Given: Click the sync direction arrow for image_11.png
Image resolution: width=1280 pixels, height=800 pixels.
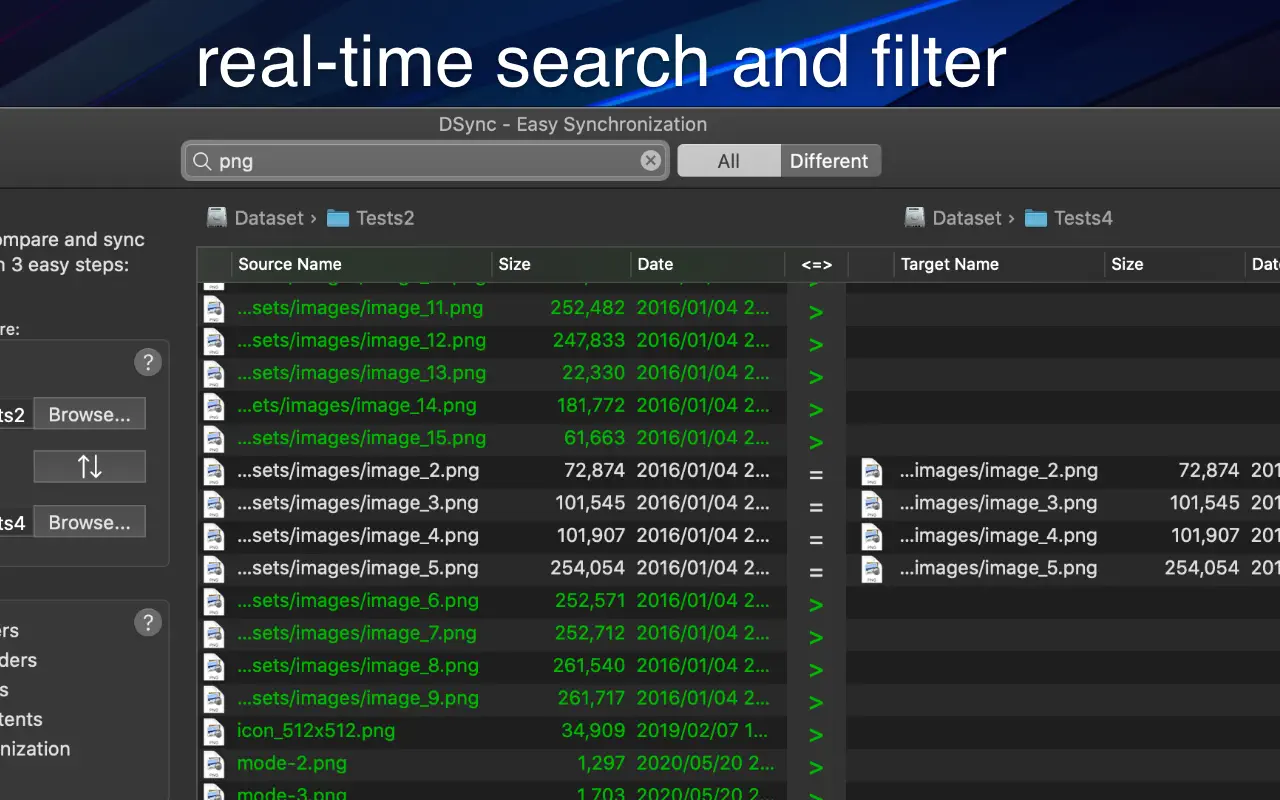Looking at the screenshot, I should coord(816,312).
